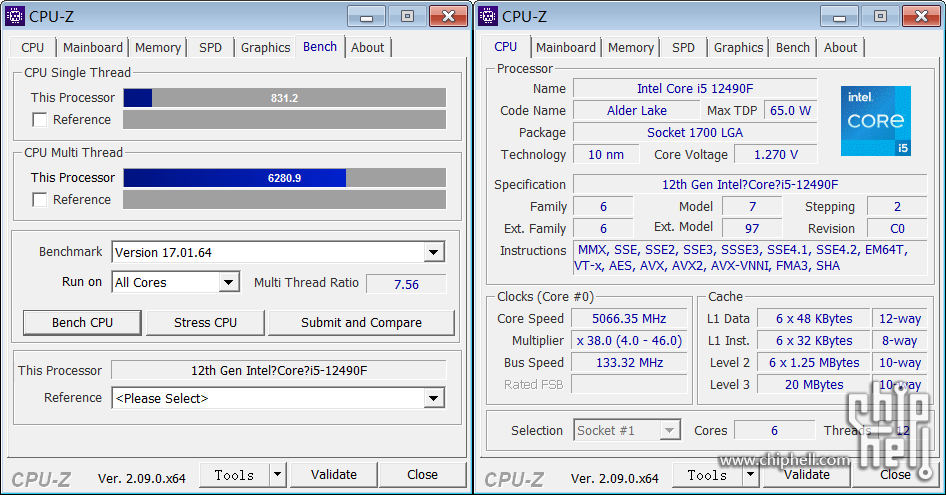The width and height of the screenshot is (946, 495).
Task: Switch to Bench tab in right window
Action: pos(793,48)
